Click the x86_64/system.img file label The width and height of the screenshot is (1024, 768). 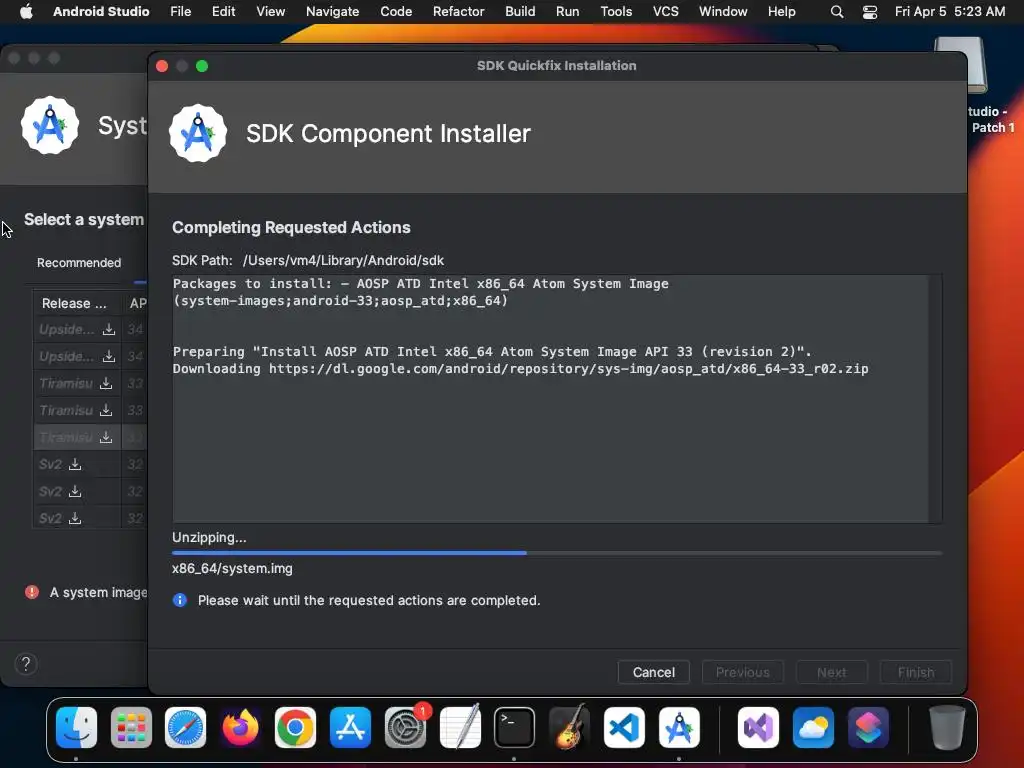(x=232, y=568)
